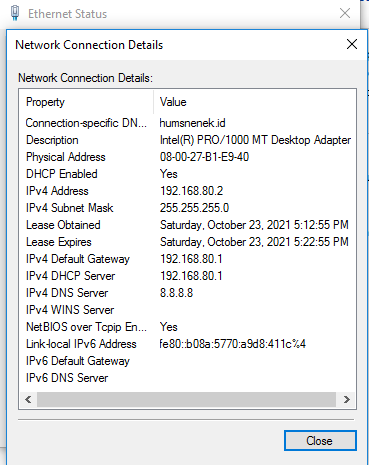Click the Value column header

coord(255,102)
